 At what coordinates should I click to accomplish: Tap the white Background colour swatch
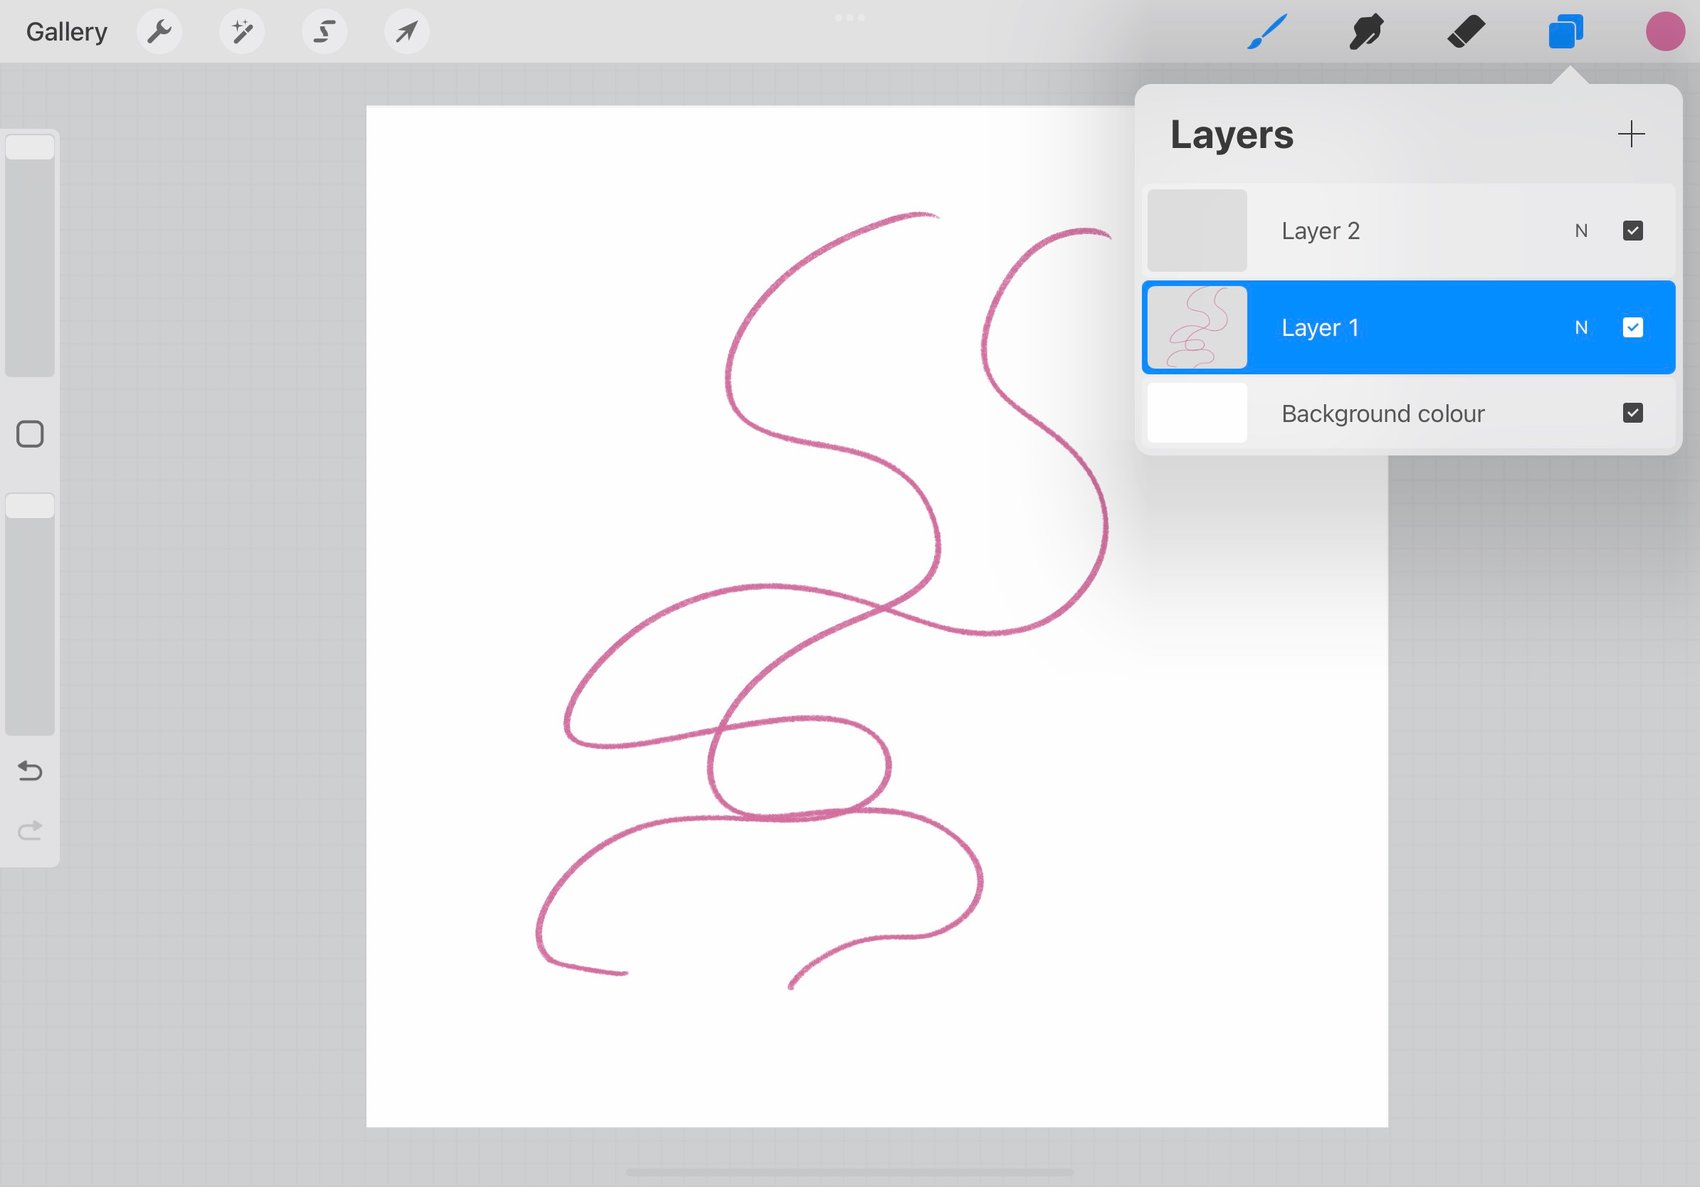1197,413
